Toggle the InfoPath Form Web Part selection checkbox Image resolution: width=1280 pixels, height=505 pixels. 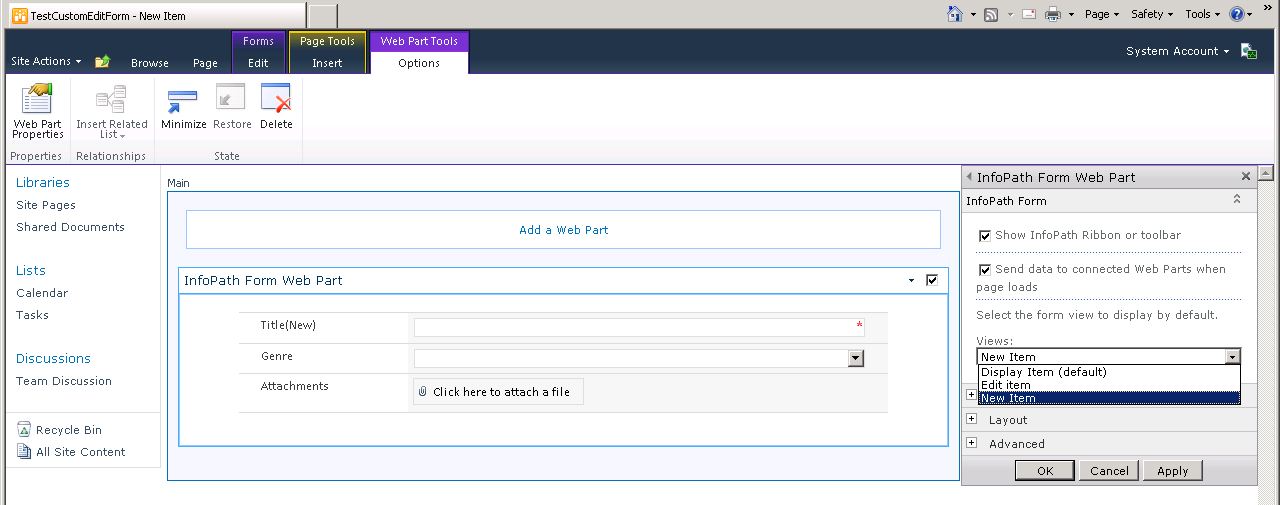(932, 280)
